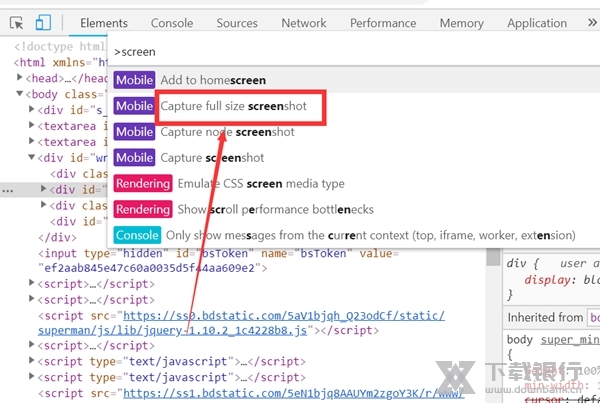Select the Capture node screenshot command
The height and width of the screenshot is (403, 600).
[227, 132]
